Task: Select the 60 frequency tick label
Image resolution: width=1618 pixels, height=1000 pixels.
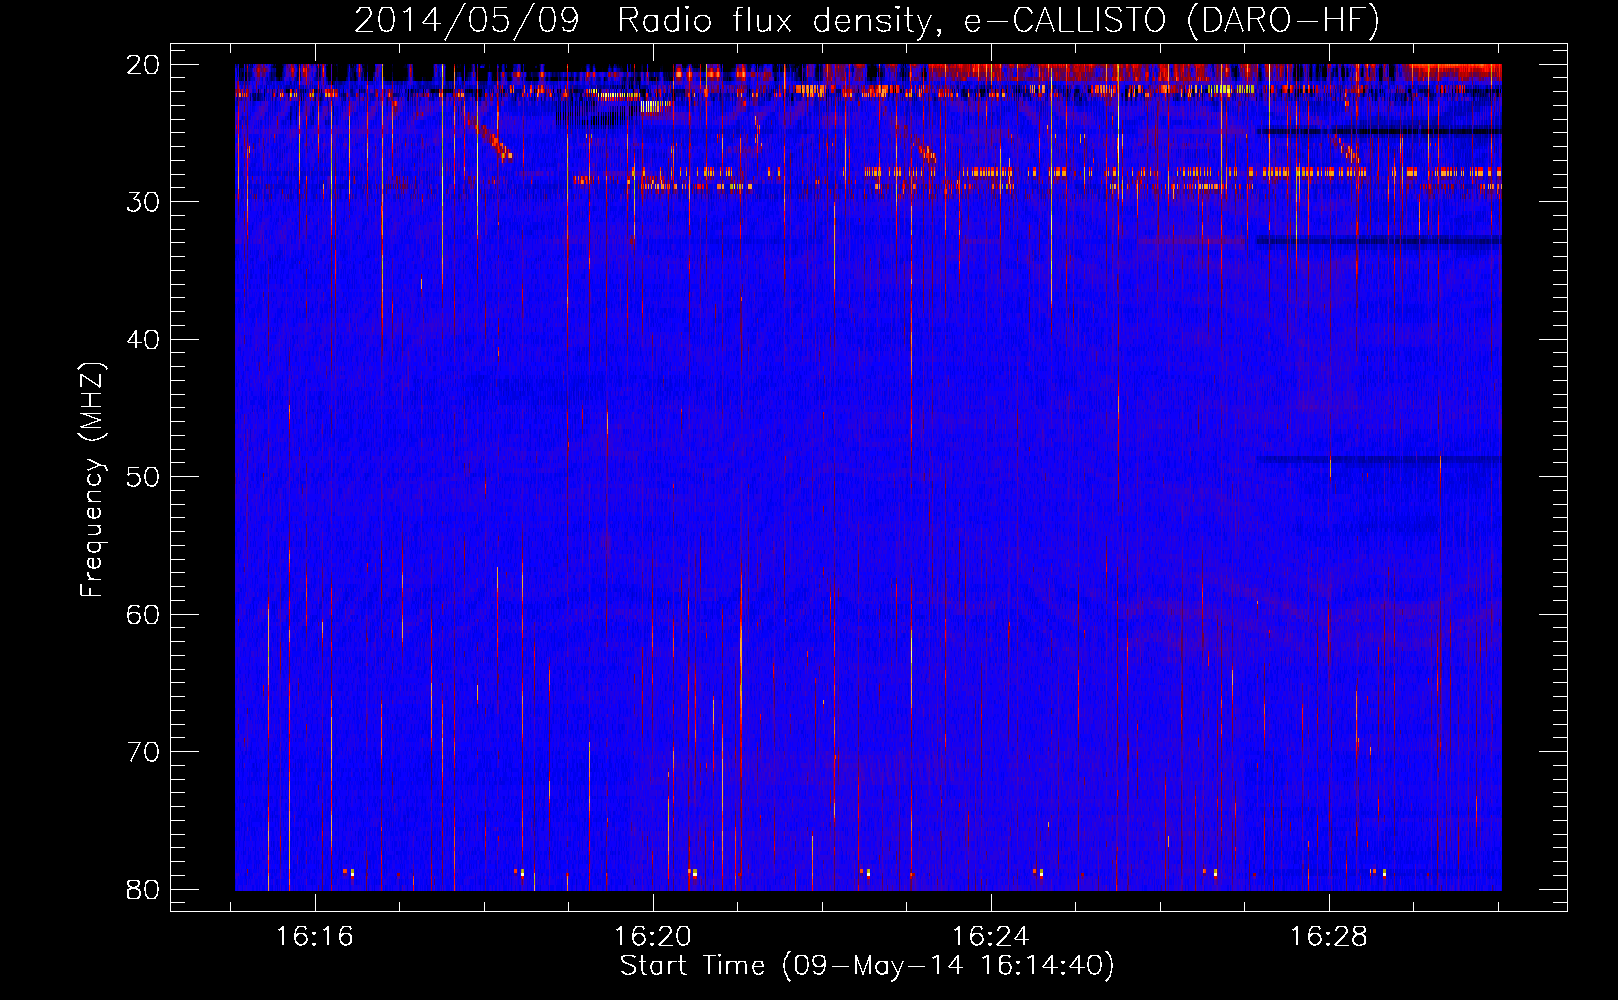Action: (143, 614)
